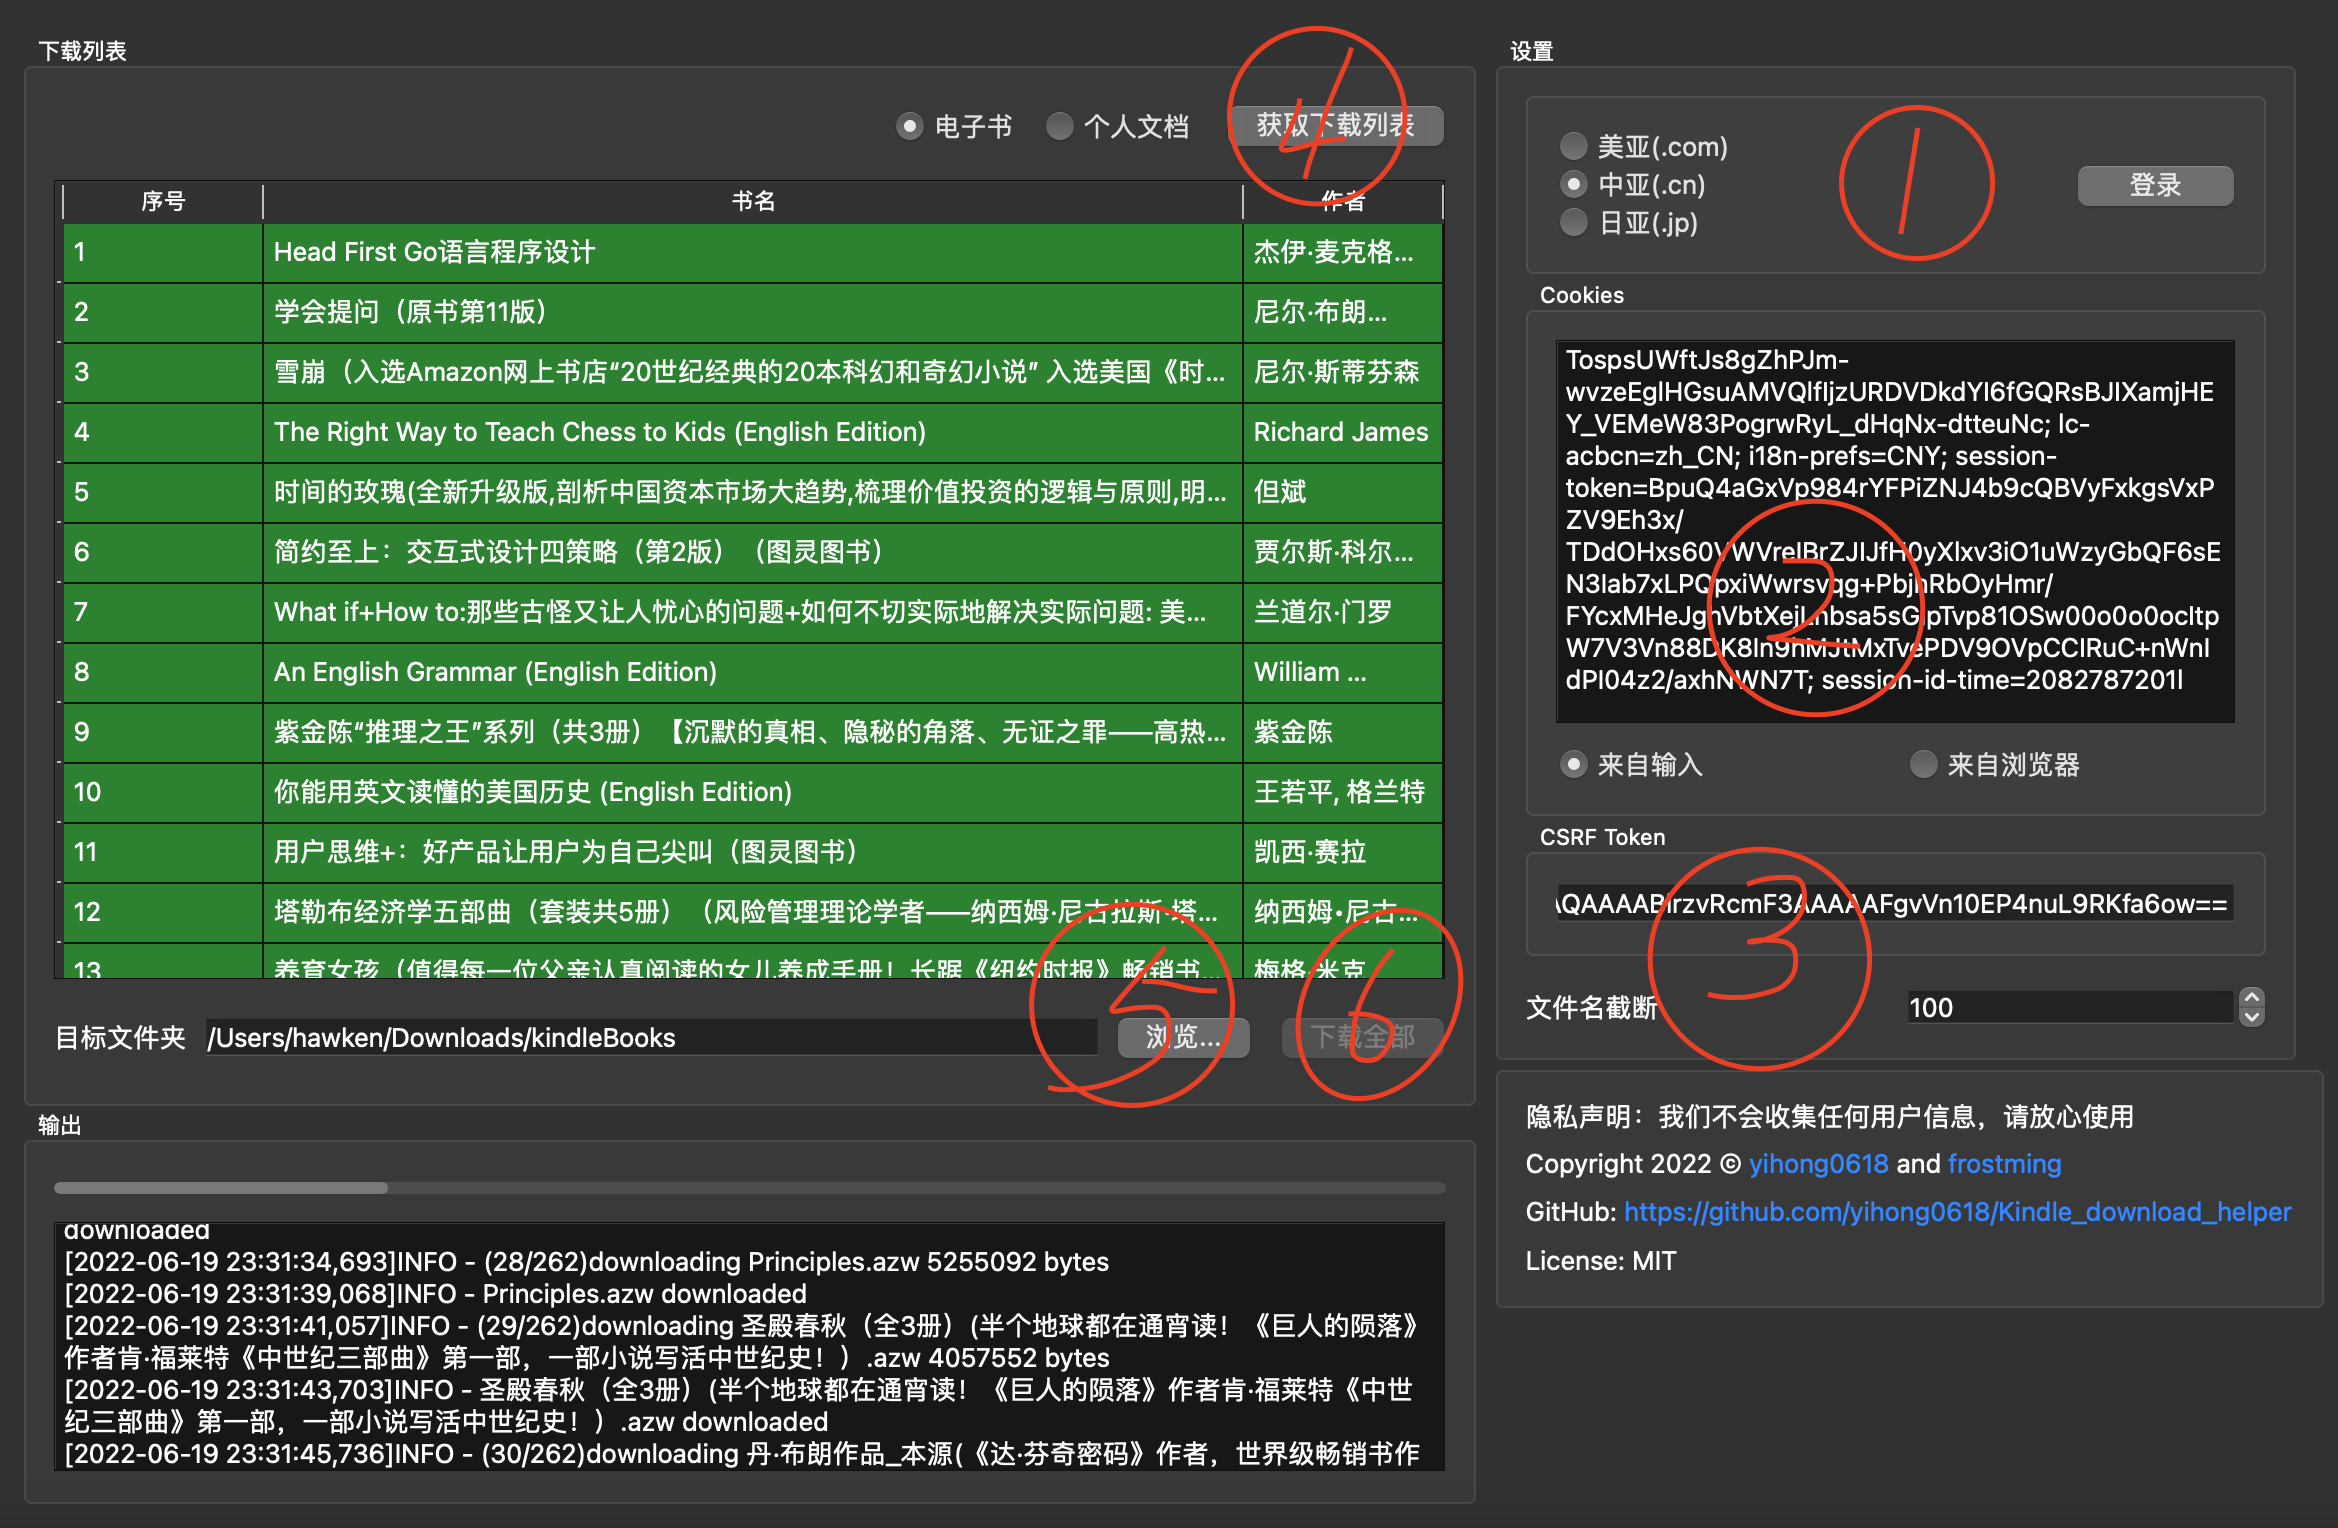Choose the 日亚(.jp) region option
This screenshot has height=1528, width=2338.
pyautogui.click(x=1573, y=222)
